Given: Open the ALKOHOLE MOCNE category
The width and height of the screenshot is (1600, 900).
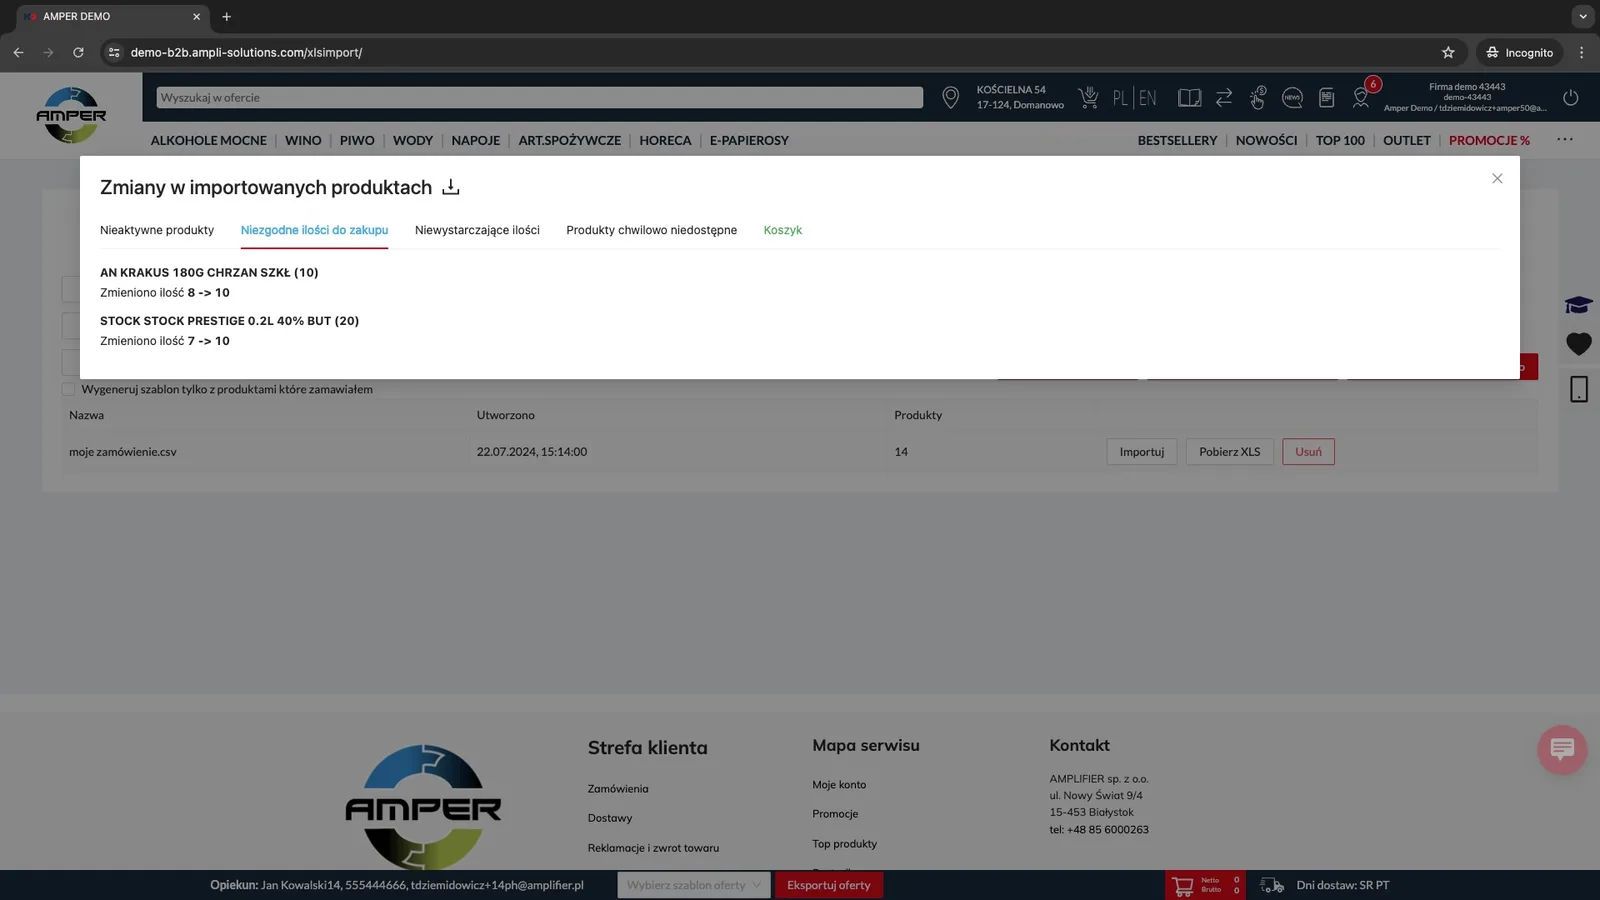Looking at the screenshot, I should tap(208, 140).
